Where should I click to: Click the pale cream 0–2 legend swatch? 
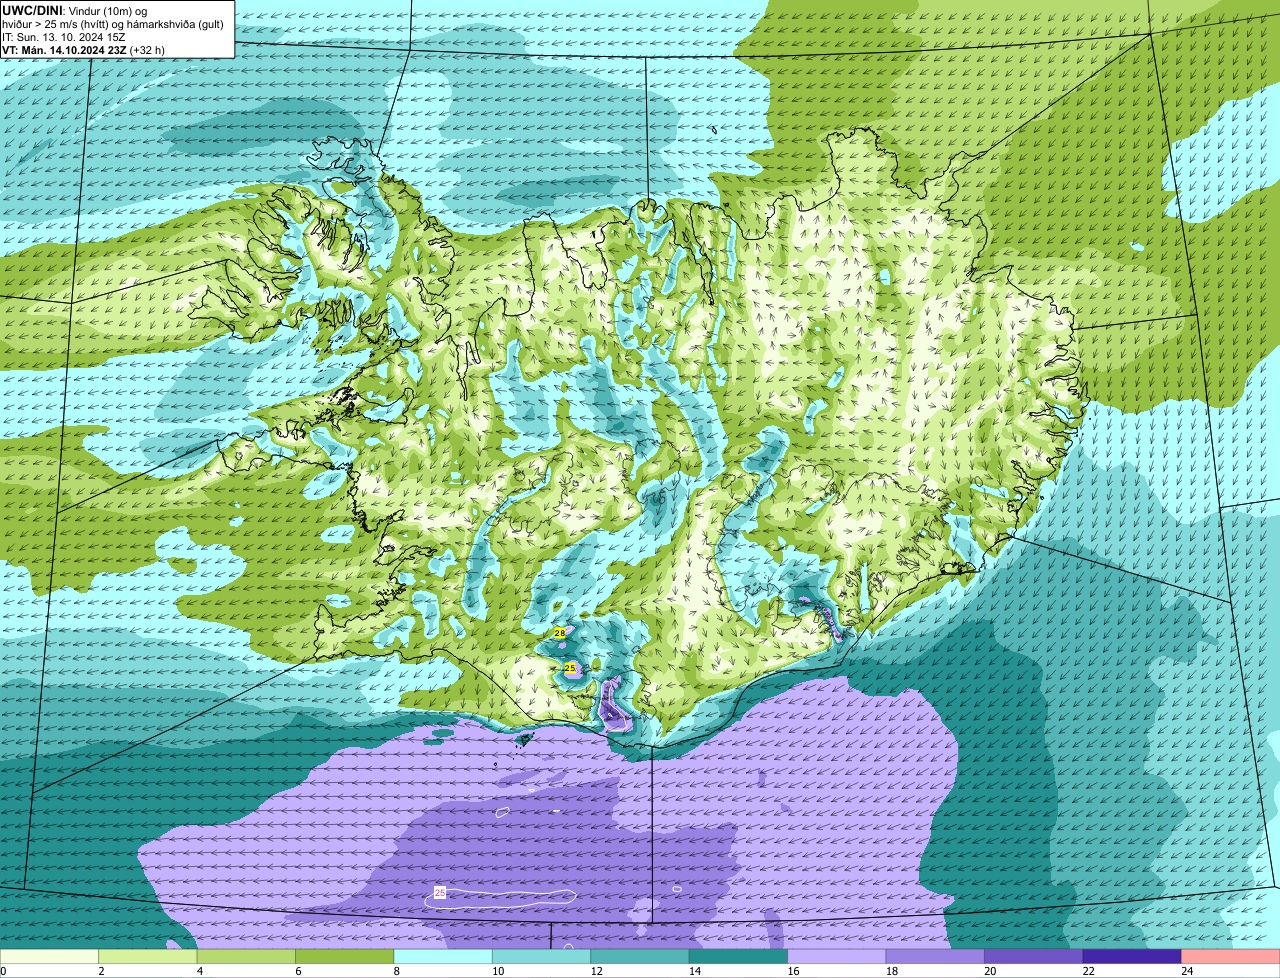pos(50,957)
